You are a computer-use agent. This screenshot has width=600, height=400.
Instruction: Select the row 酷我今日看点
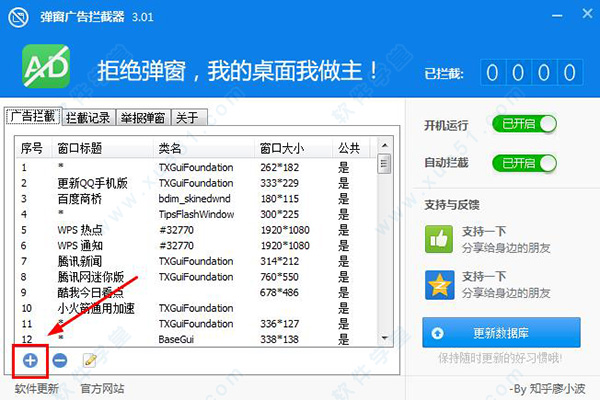(x=196, y=292)
